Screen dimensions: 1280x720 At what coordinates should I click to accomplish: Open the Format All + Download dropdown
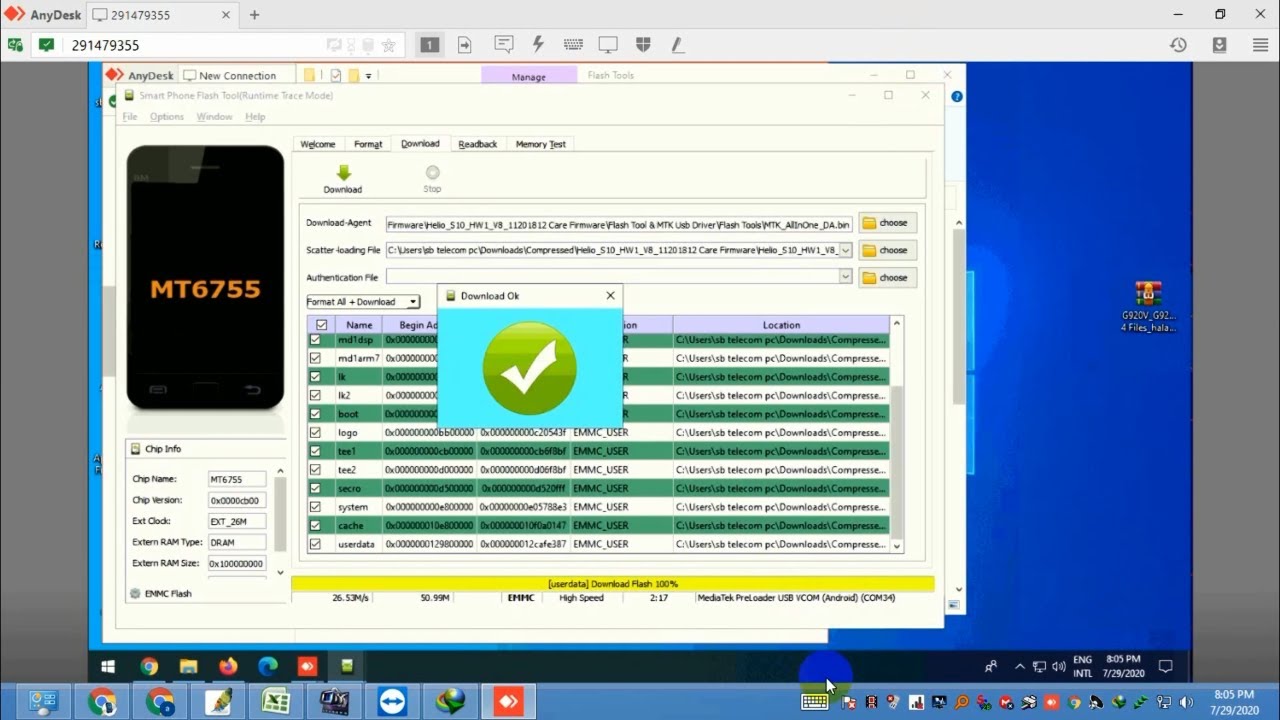[x=362, y=301]
